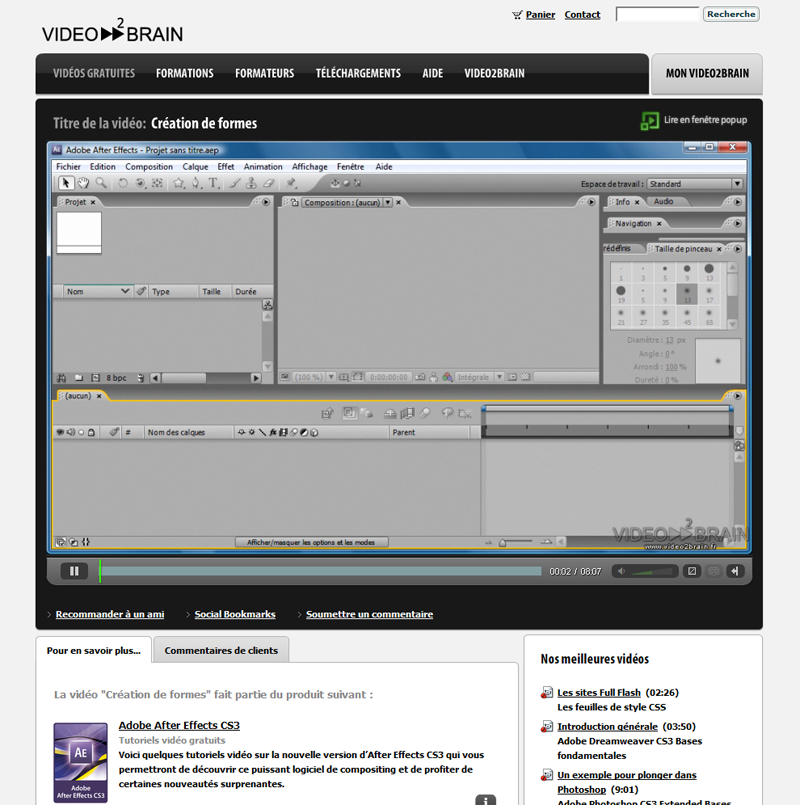Screen dimensions: 800x805
Task: Click the square fullscreen icon in video player
Action: coord(692,571)
